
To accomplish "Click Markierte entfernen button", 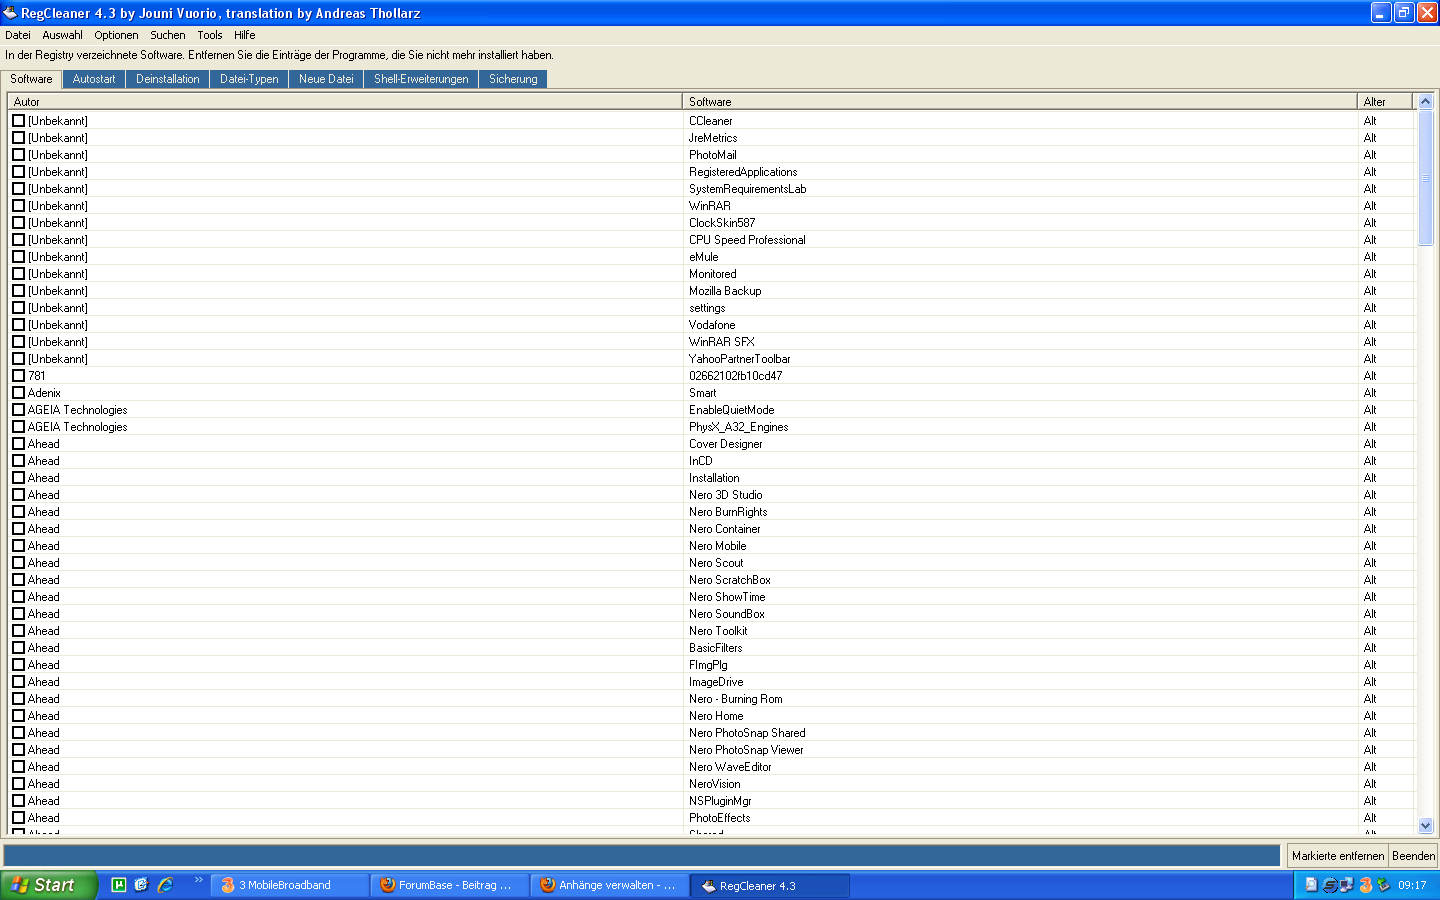I will (x=1338, y=856).
